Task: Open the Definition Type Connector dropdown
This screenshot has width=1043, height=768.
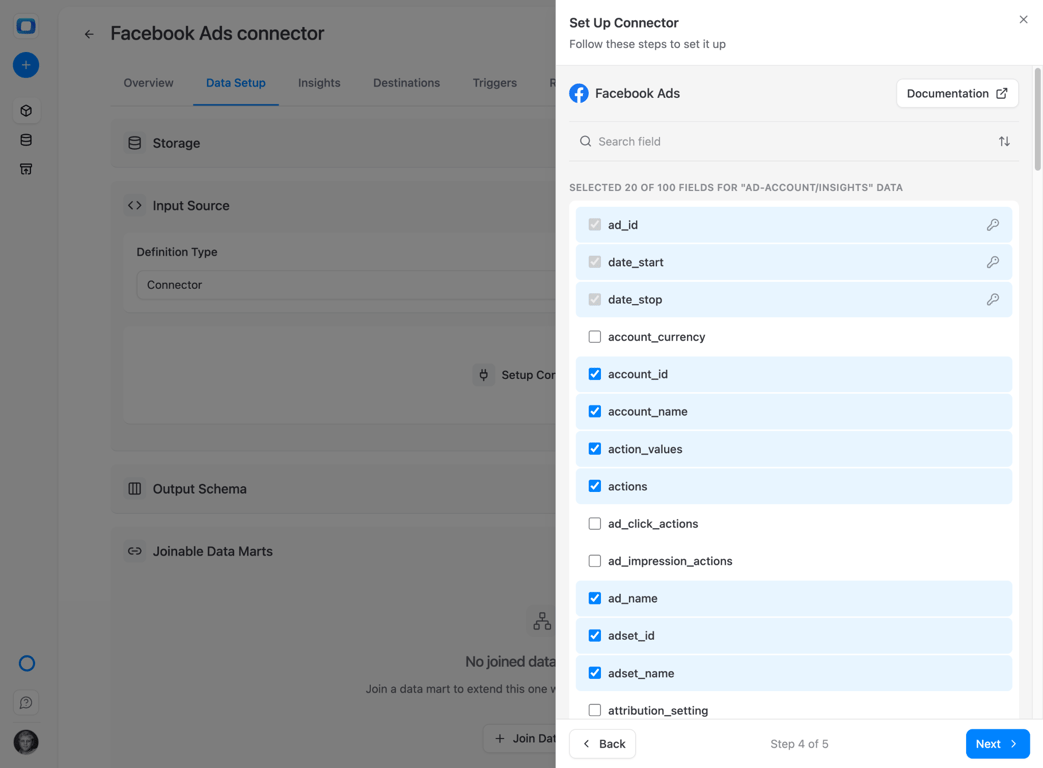Action: click(346, 285)
